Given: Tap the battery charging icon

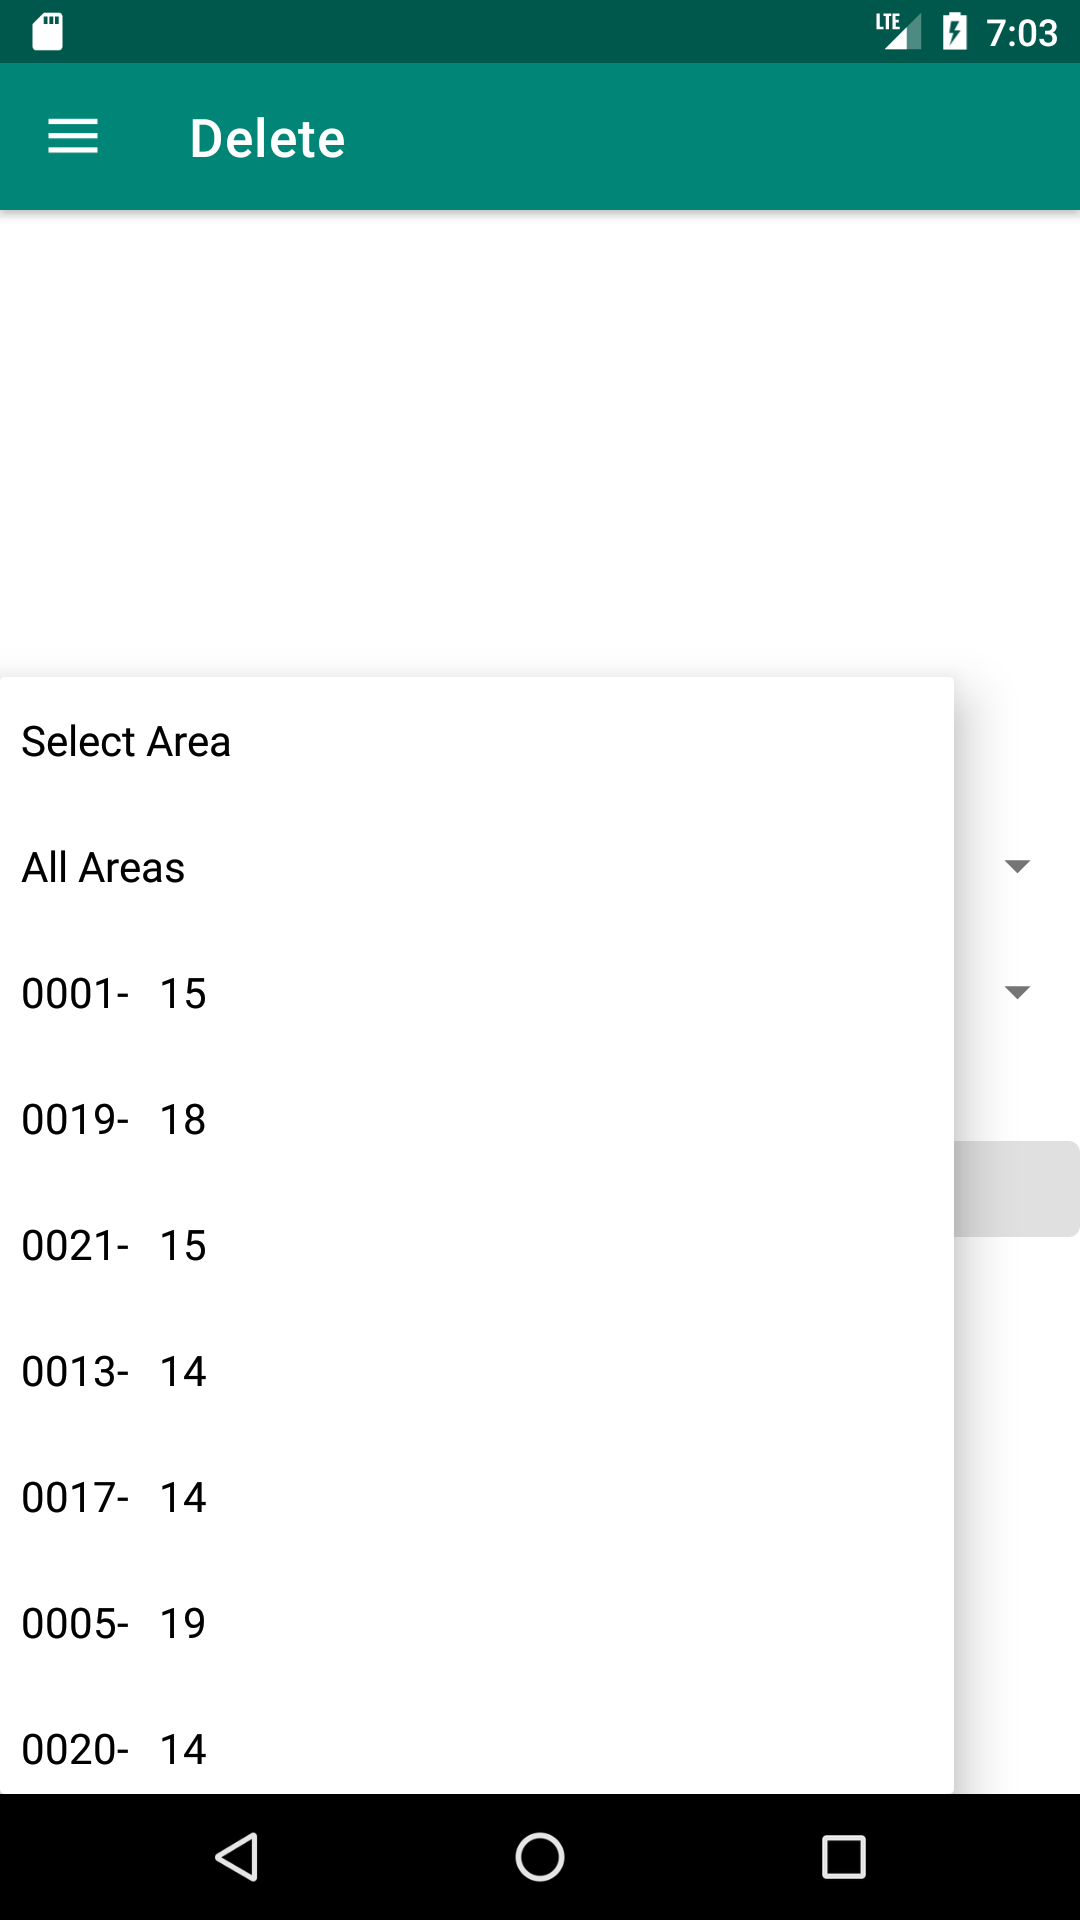Looking at the screenshot, I should click(955, 32).
